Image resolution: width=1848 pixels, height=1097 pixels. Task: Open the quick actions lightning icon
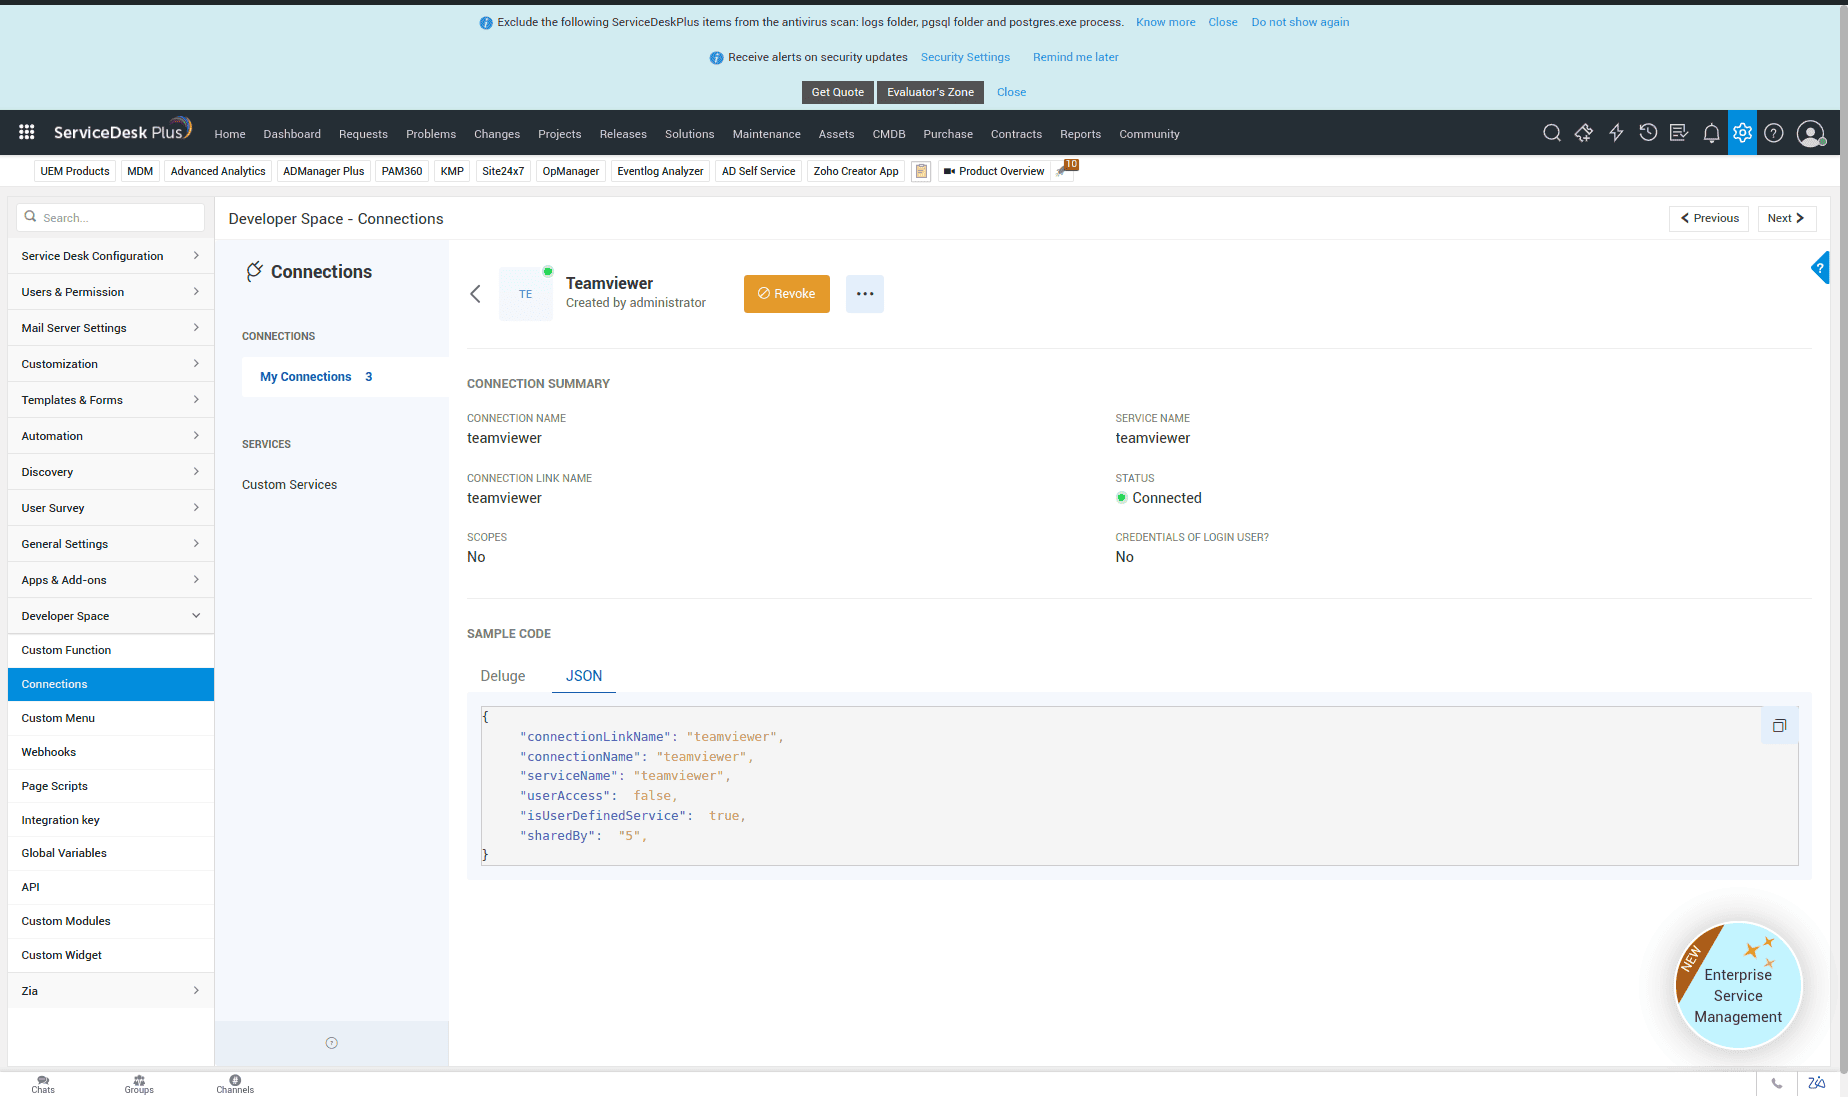pyautogui.click(x=1615, y=133)
